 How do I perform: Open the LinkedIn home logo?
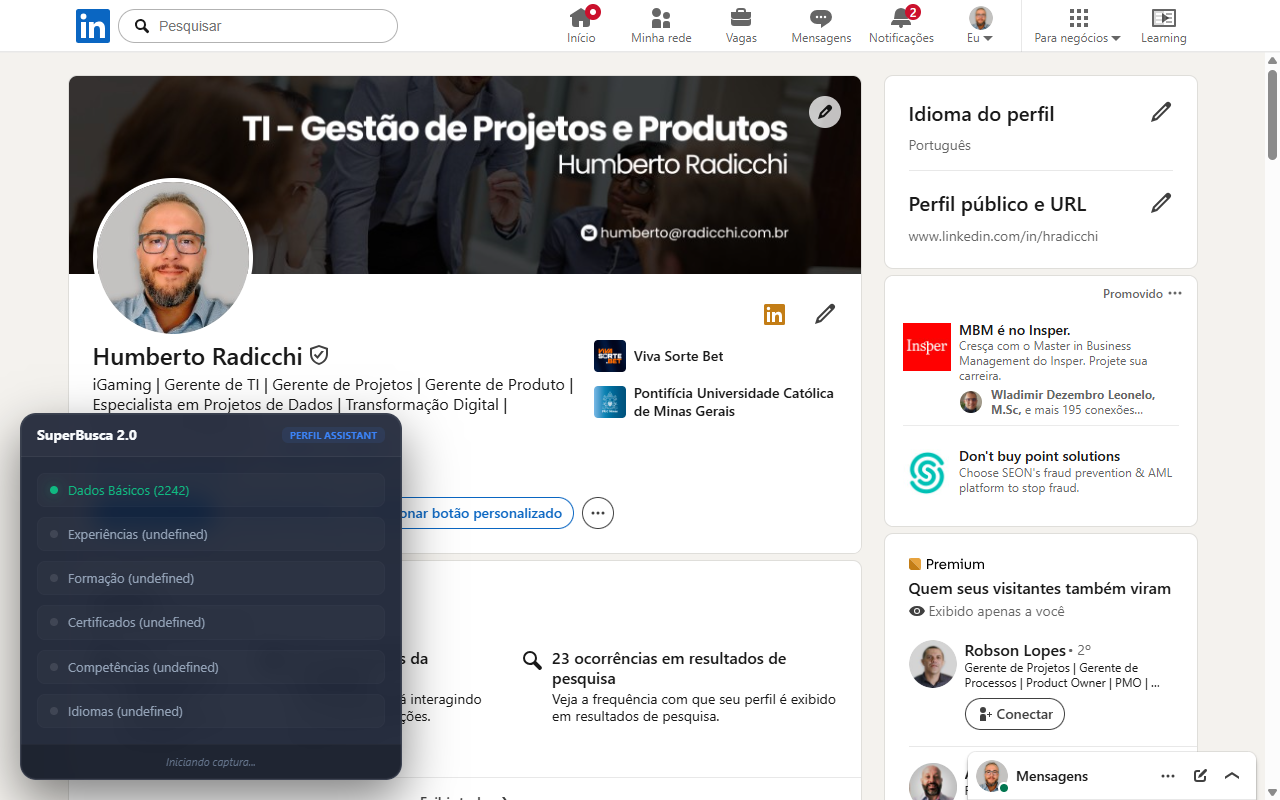coord(92,26)
